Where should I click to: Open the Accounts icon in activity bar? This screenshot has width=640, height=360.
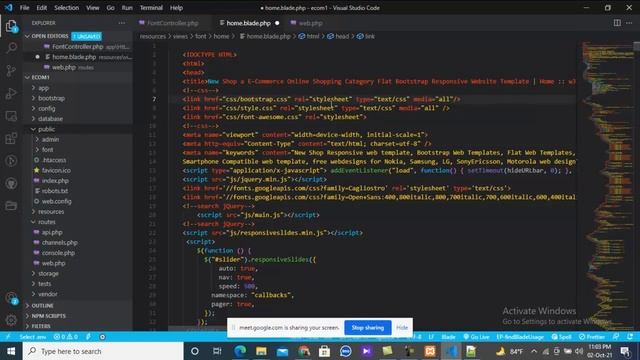(11, 298)
